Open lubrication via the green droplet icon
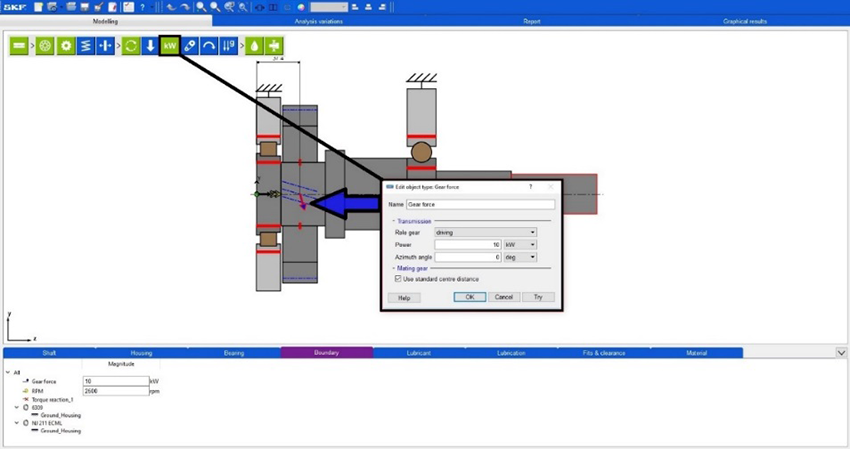 254,46
